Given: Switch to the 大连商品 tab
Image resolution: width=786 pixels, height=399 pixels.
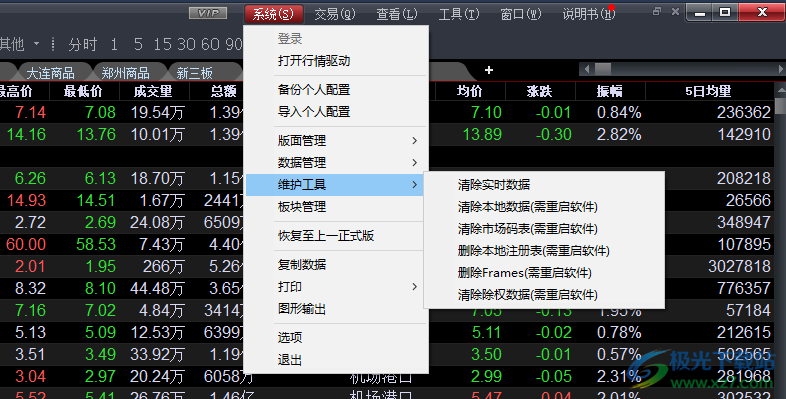Looking at the screenshot, I should [50, 73].
